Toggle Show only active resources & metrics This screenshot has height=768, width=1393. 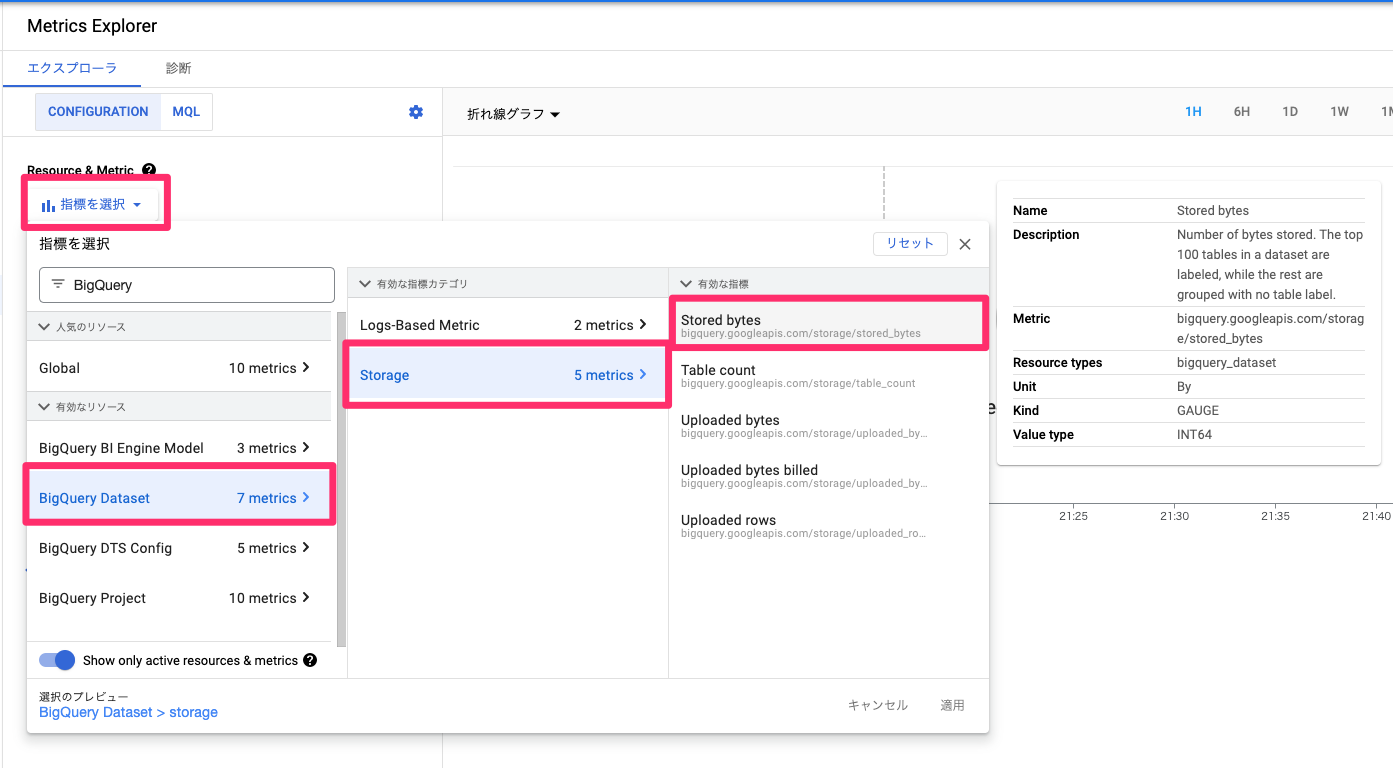pos(57,660)
